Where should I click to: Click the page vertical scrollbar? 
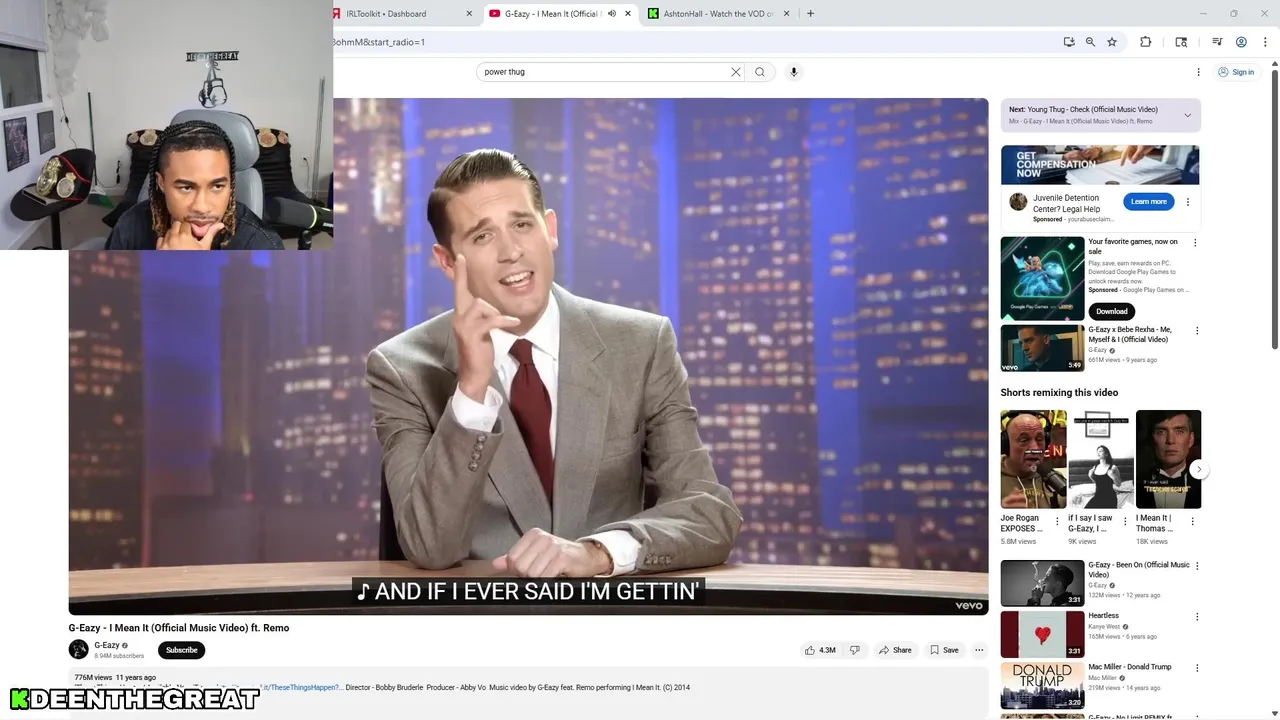click(x=1274, y=210)
